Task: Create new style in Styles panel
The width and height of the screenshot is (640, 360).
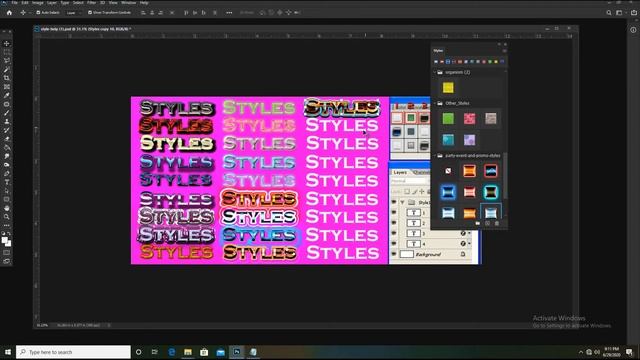Action: [487, 223]
